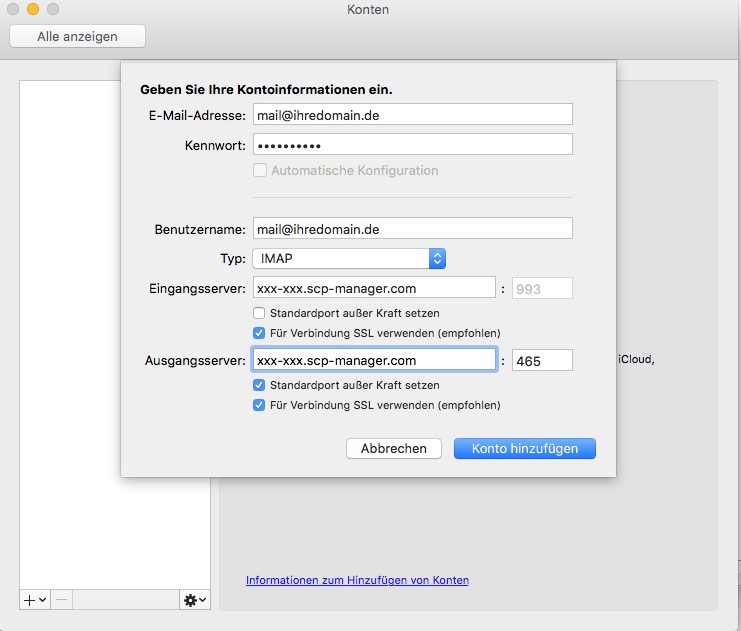
Task: Click the Alle anzeigen toolbar button
Action: [x=77, y=37]
